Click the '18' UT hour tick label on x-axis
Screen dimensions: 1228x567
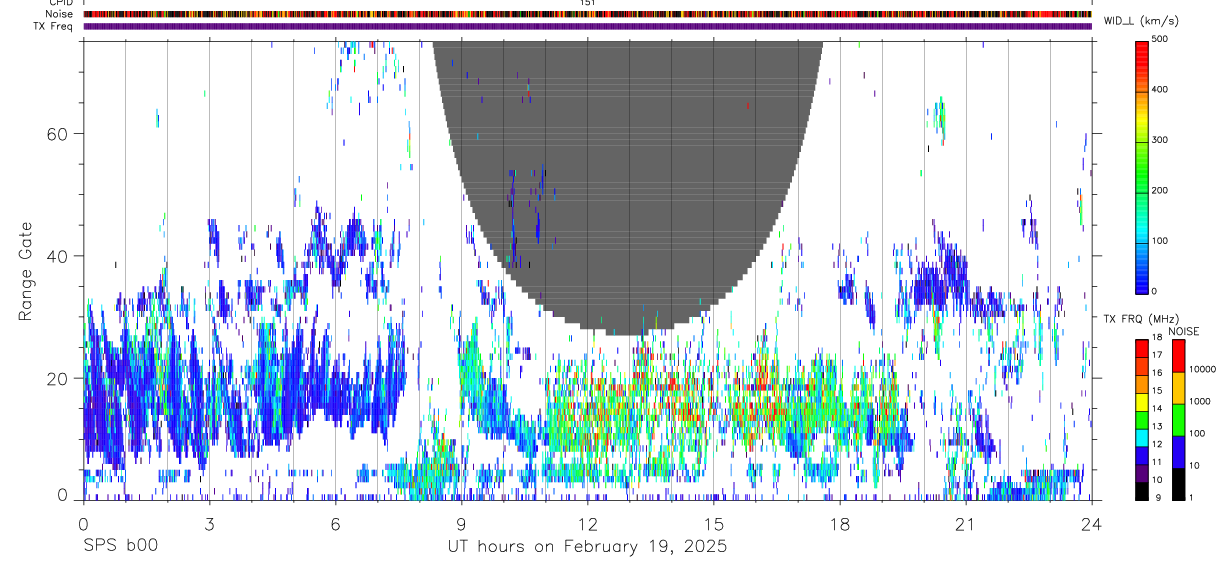tap(840, 524)
